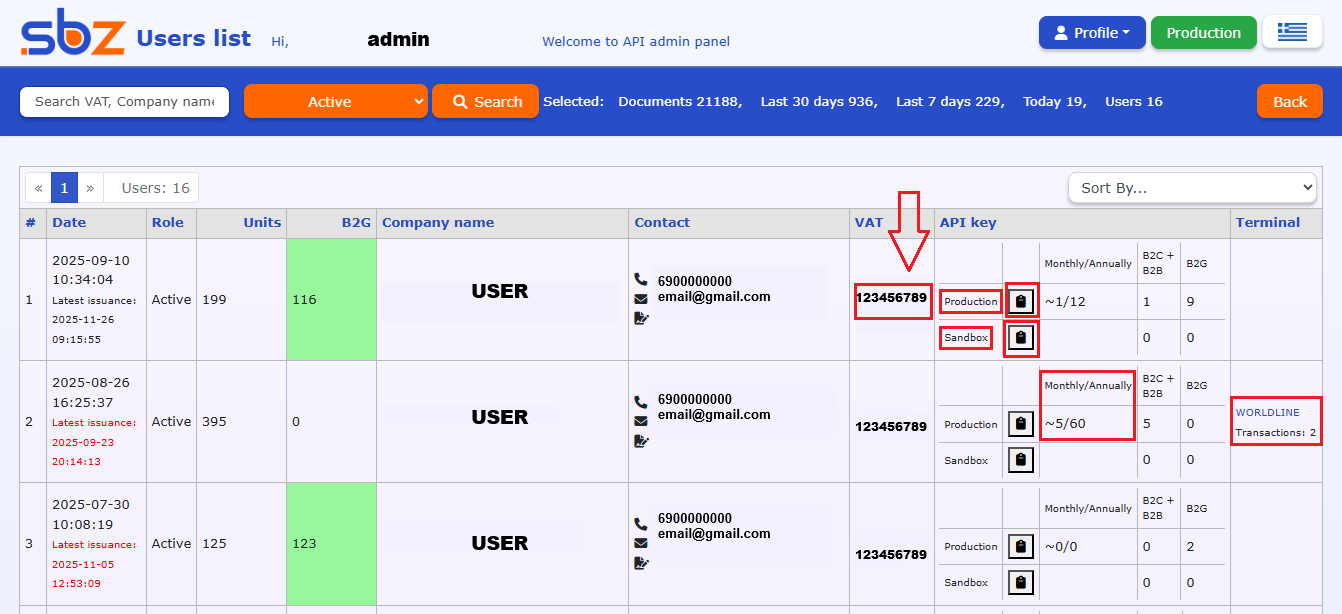Copy row 3's Sandbox API key

pyautogui.click(x=1020, y=582)
